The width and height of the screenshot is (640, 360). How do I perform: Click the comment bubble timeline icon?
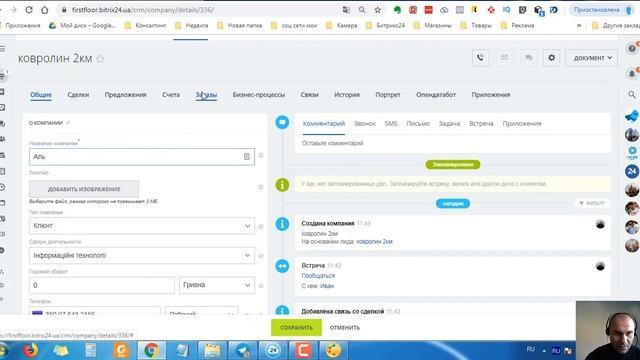[x=282, y=122]
